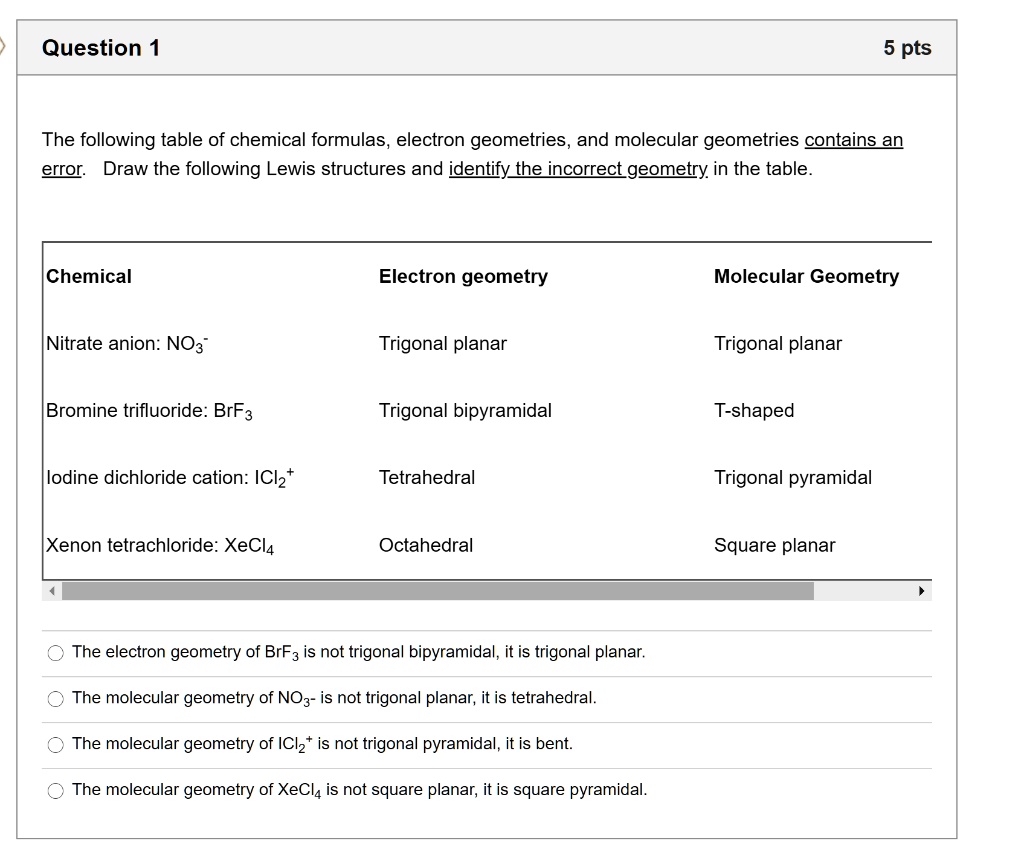The height and width of the screenshot is (855, 1024).
Task: Click the Bromine trifluoride BrF3 table row
Action: pyautogui.click(x=140, y=410)
